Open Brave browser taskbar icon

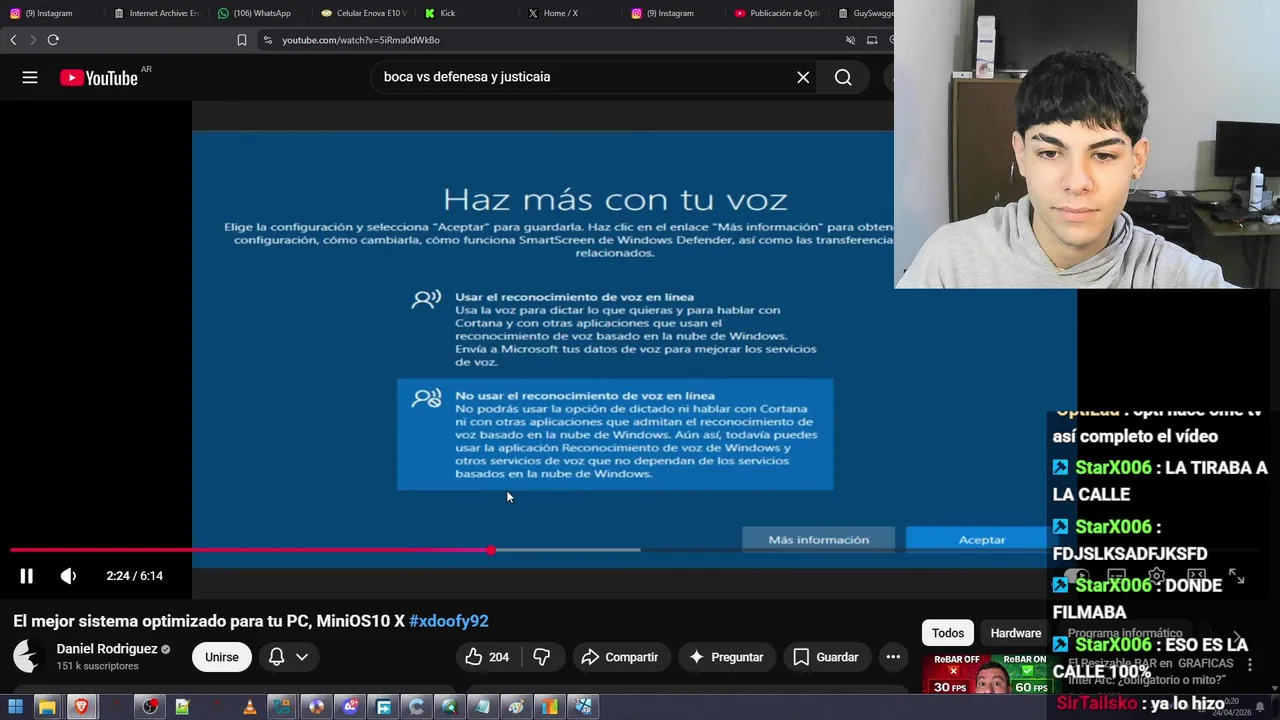pyautogui.click(x=81, y=707)
